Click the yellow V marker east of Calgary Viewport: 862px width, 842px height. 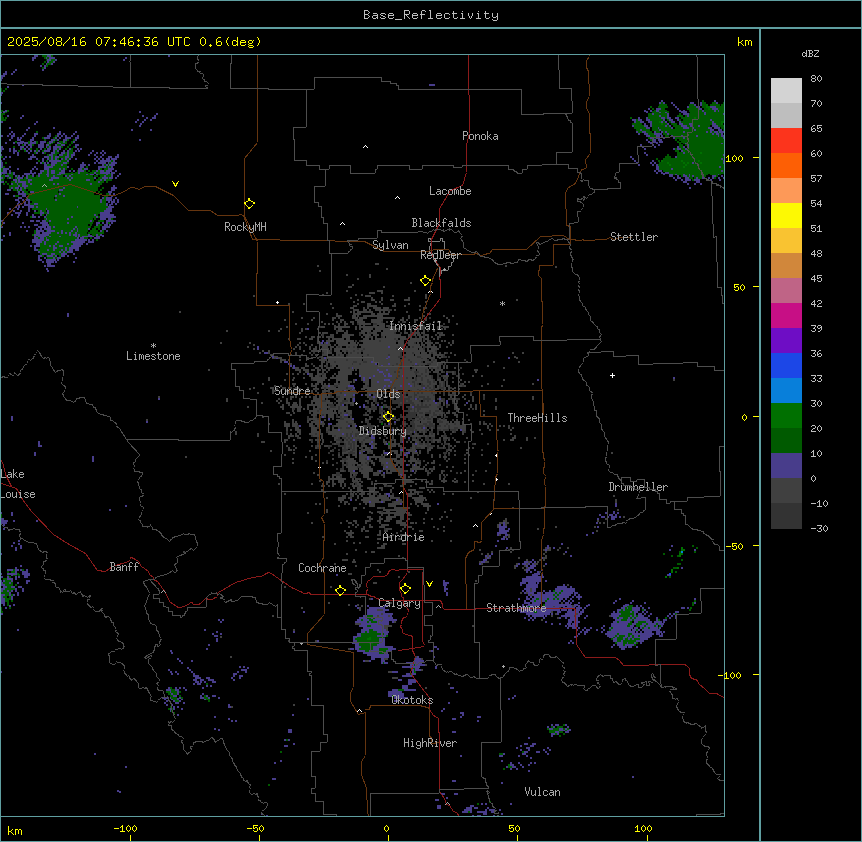pos(429,584)
